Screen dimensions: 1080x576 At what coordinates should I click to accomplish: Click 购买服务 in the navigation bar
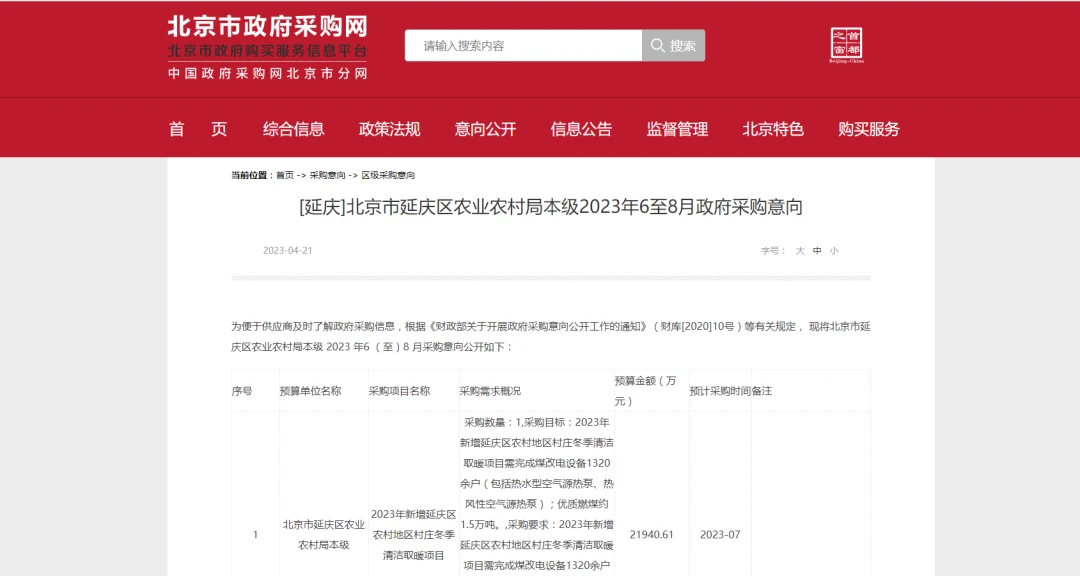click(x=869, y=129)
